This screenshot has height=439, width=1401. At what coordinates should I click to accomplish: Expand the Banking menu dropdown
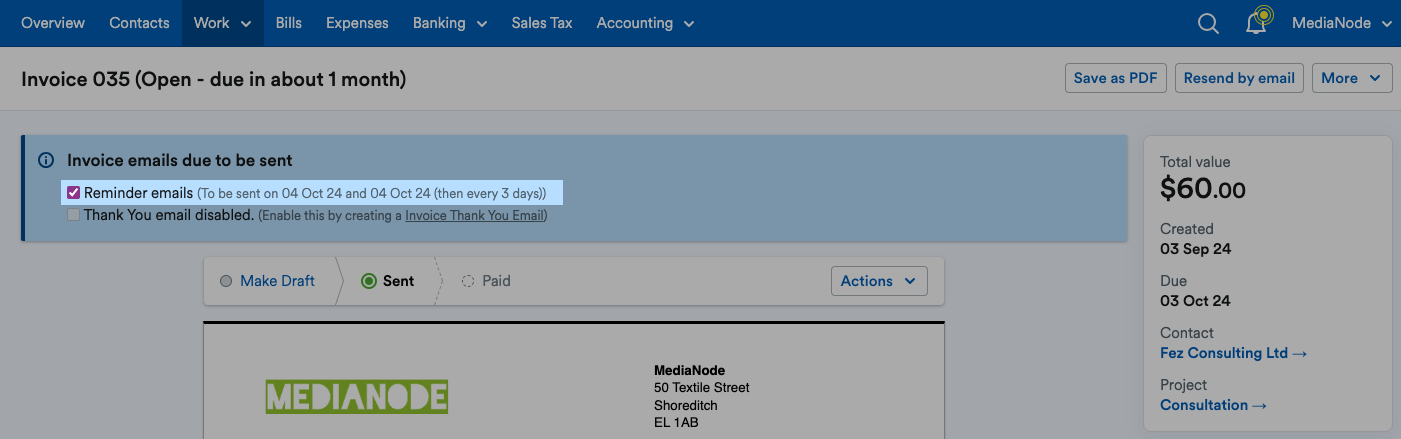(450, 23)
